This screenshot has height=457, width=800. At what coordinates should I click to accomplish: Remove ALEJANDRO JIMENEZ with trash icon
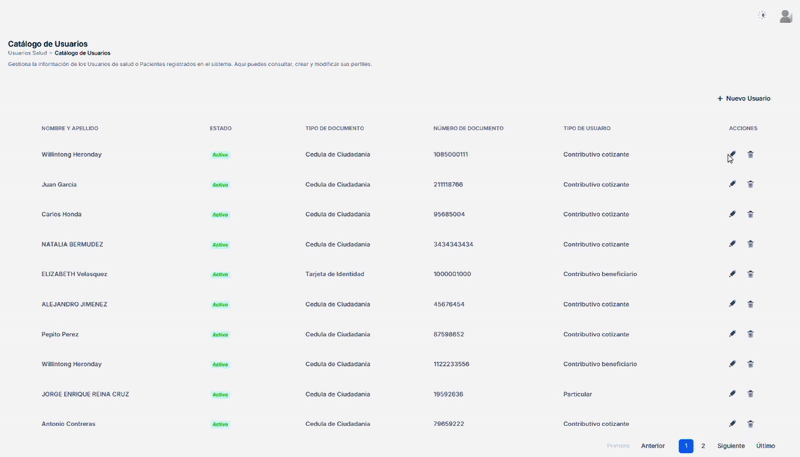[750, 304]
